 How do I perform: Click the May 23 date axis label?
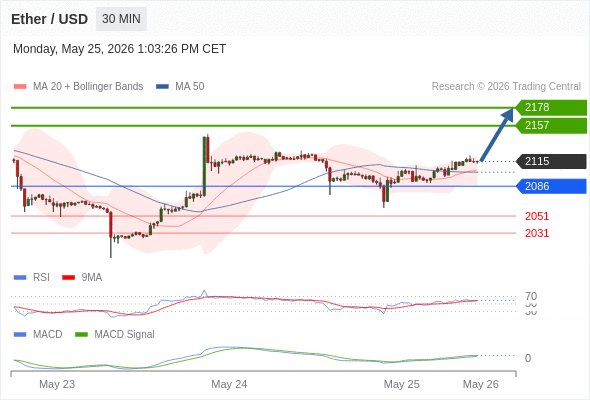[57, 384]
